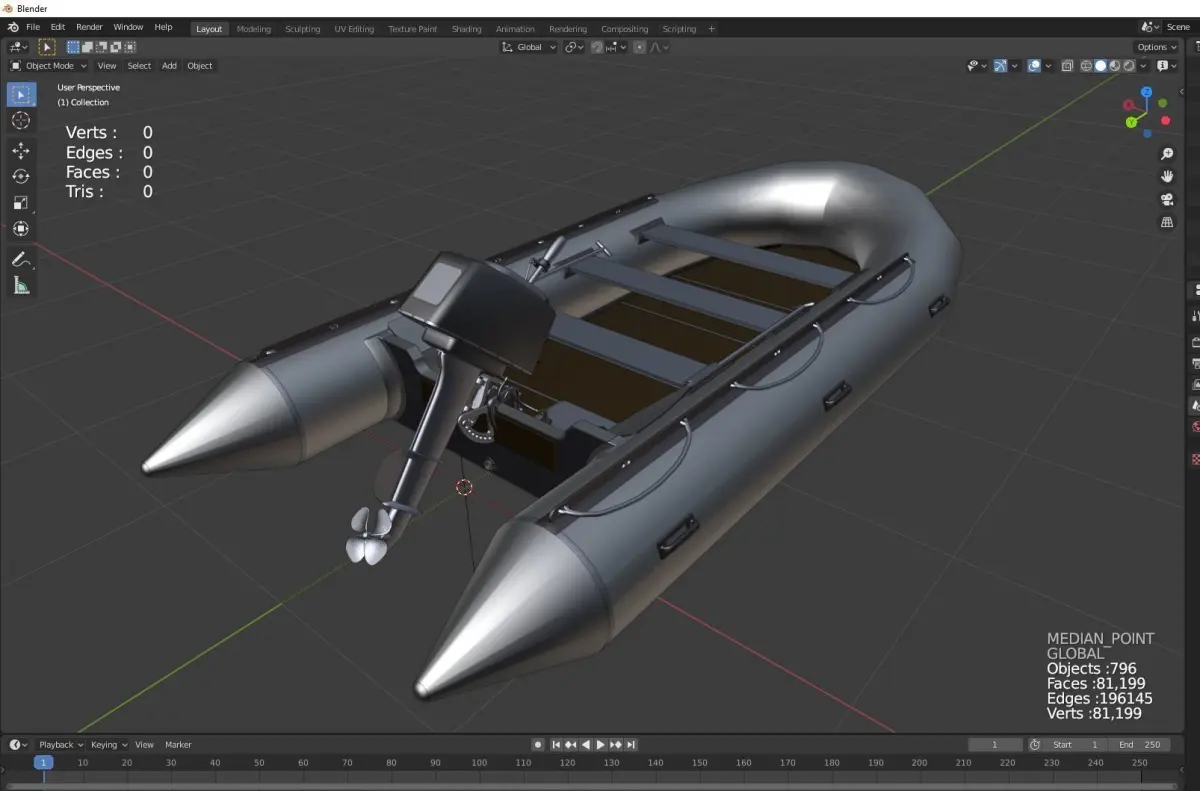The width and height of the screenshot is (1200, 791).
Task: Click the Blender logo menu icon
Action: tap(12, 27)
